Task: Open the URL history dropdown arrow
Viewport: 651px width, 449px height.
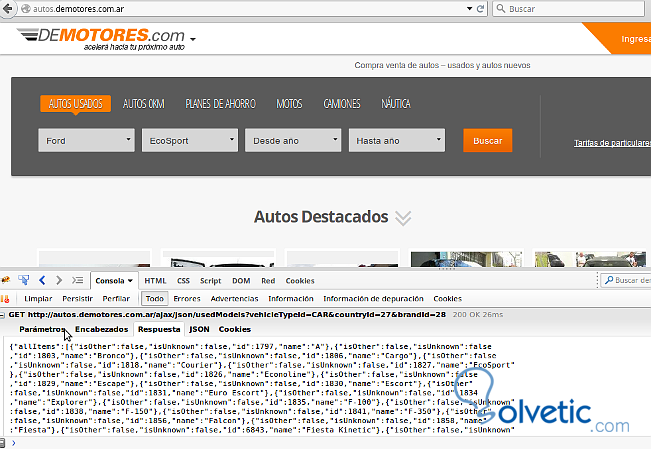Action: click(470, 9)
